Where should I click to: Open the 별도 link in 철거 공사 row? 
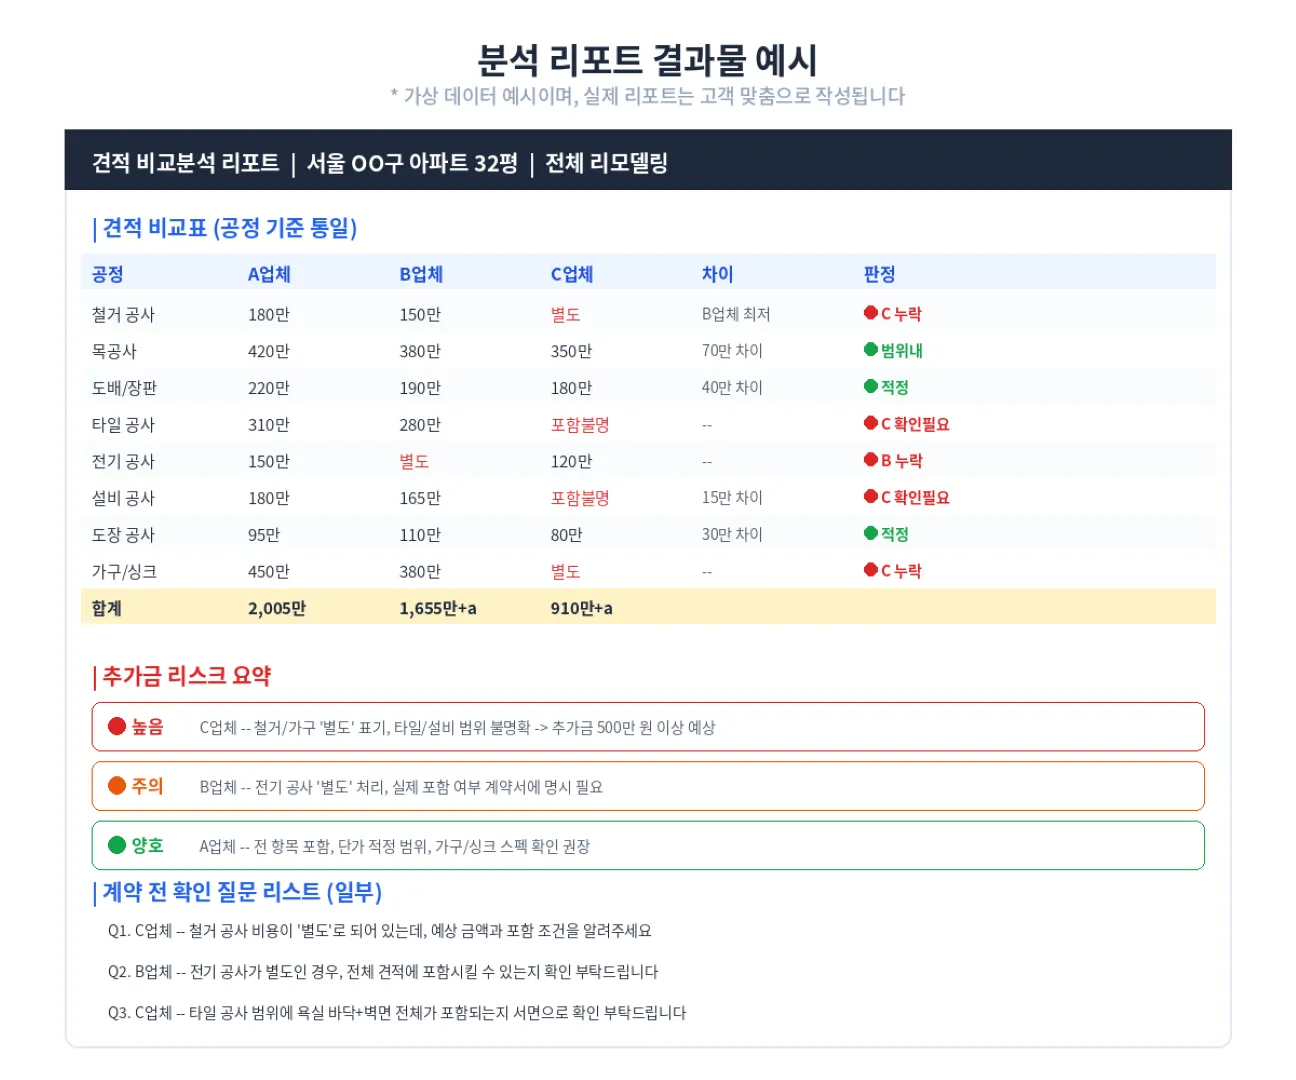[x=568, y=313]
